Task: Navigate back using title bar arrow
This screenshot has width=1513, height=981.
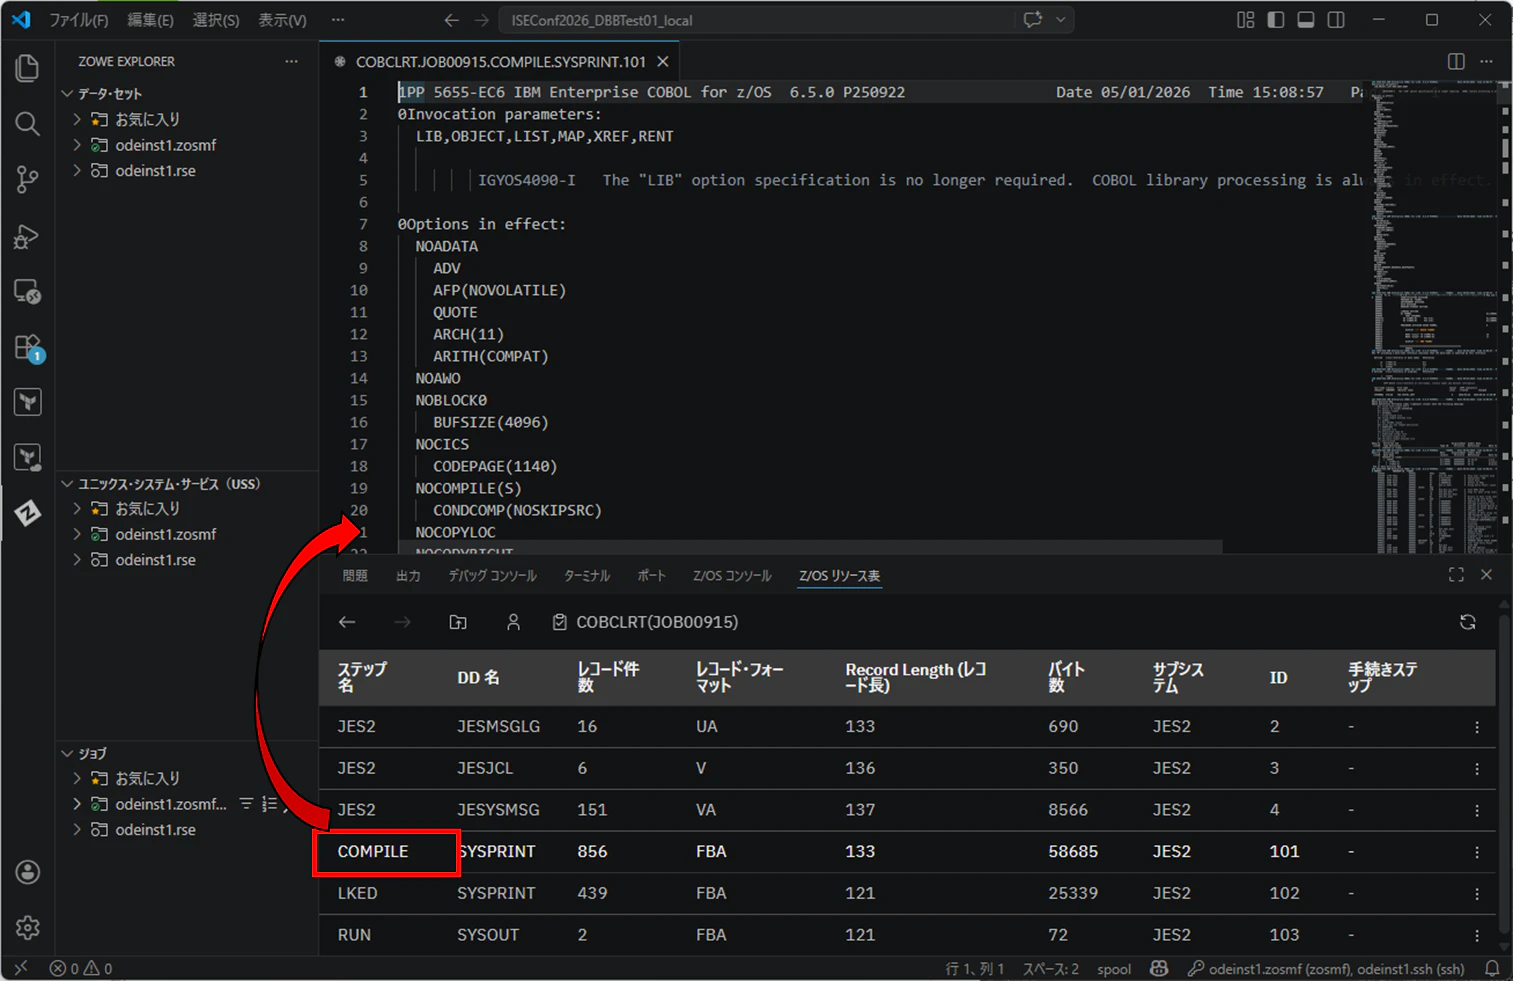Action: tap(452, 20)
